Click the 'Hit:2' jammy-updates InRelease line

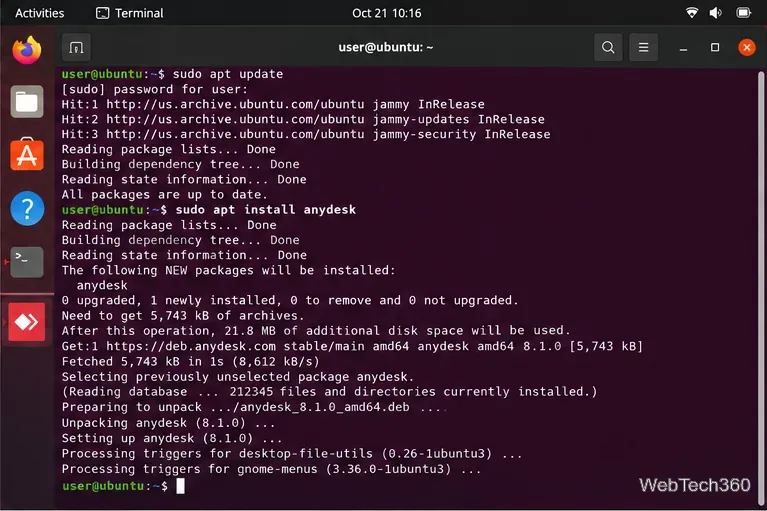click(x=303, y=119)
